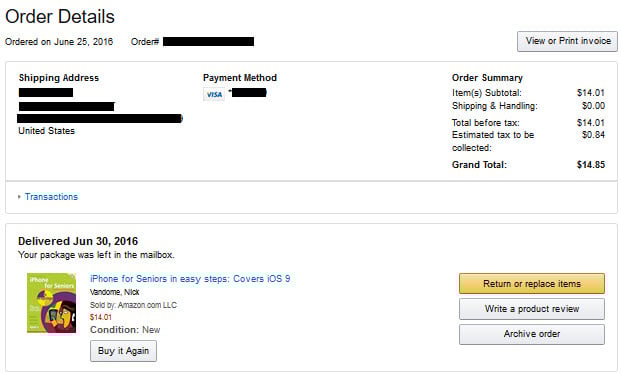
Task: Click the Order Summary heading
Action: click(487, 78)
